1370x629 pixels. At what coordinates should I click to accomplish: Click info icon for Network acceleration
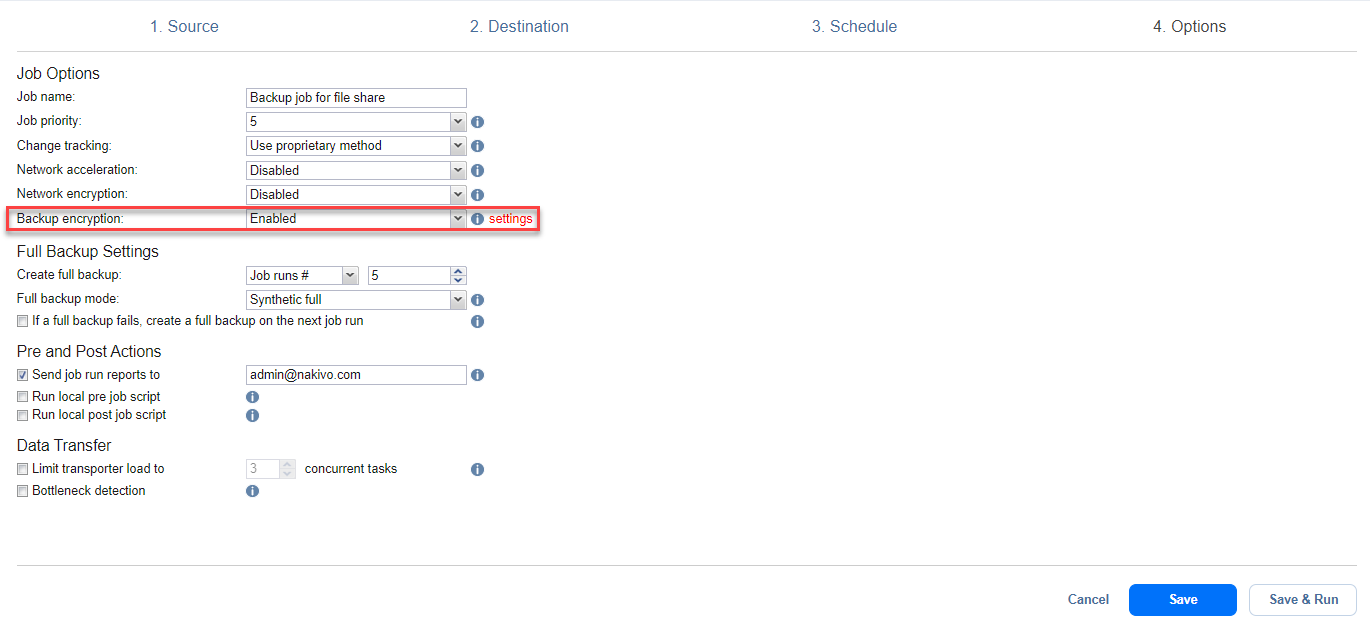click(477, 171)
